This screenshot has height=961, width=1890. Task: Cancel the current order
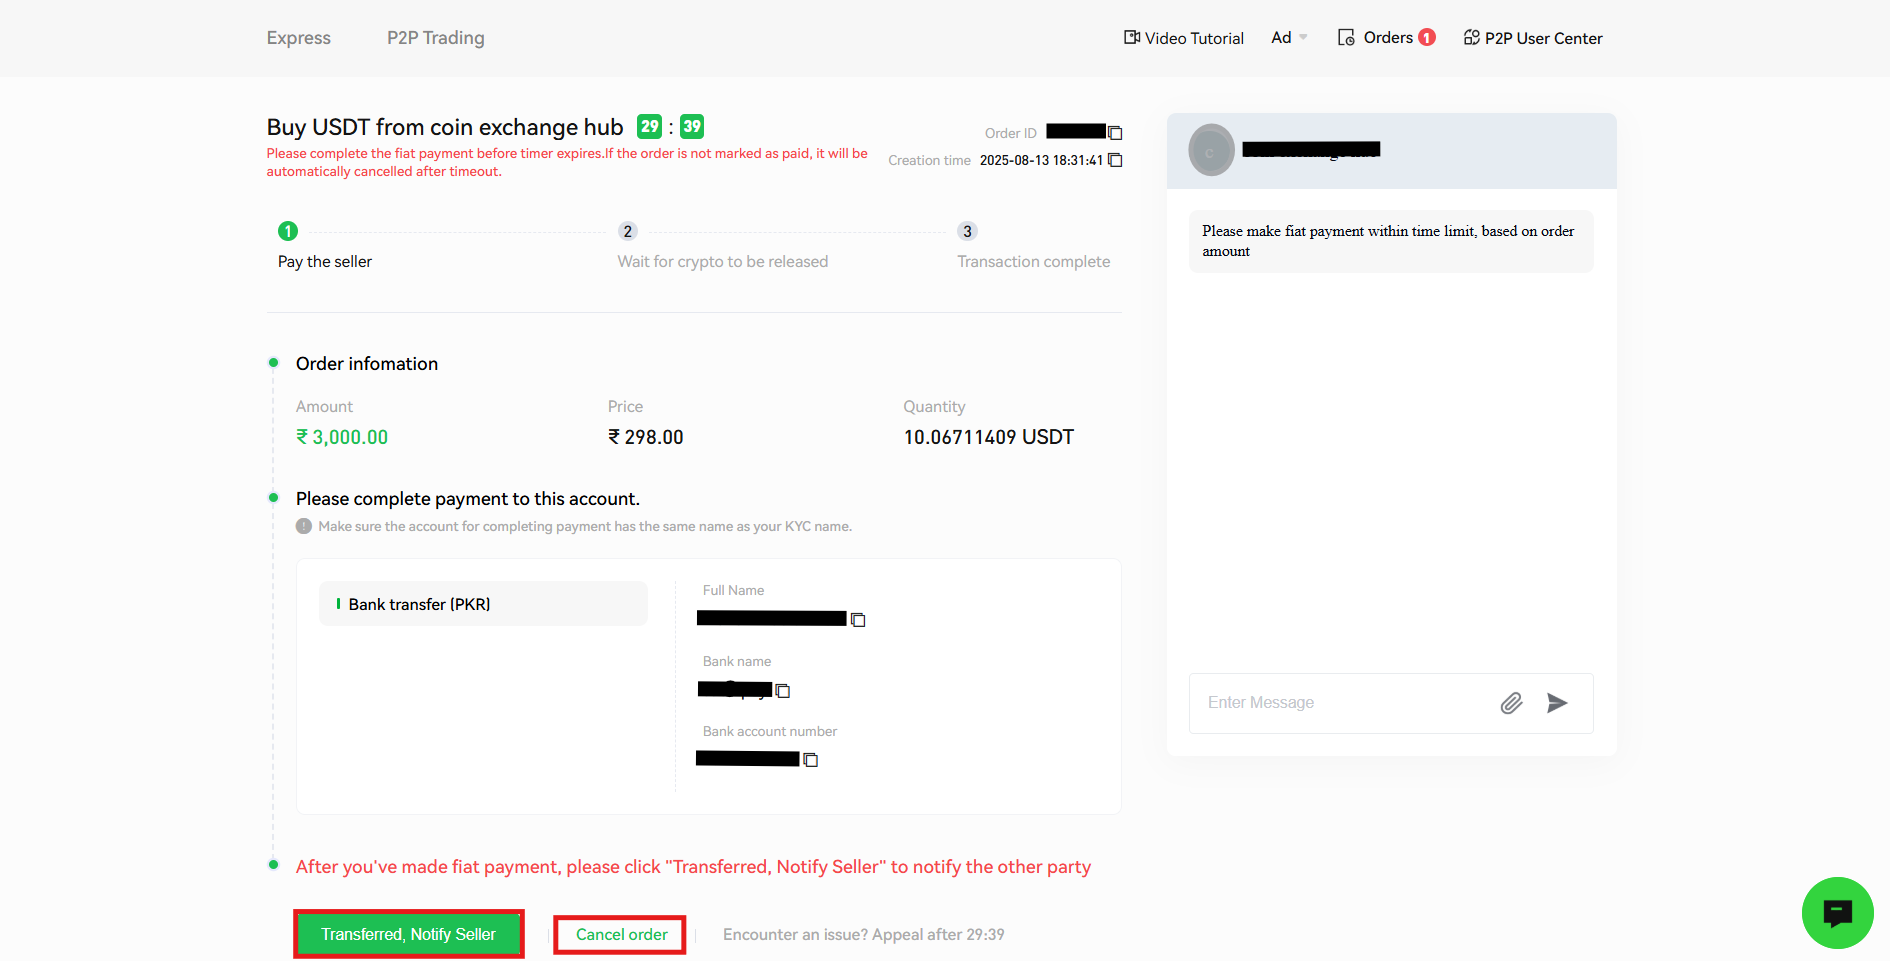coord(620,933)
